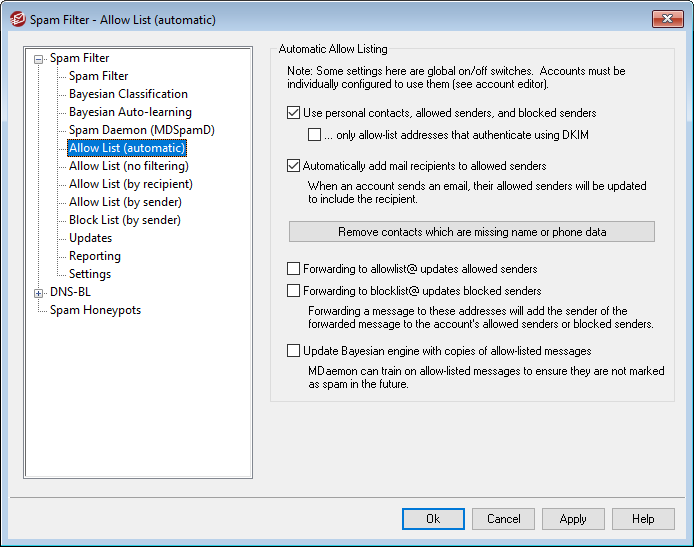Close the Spam Filter dialog window
Image resolution: width=694 pixels, height=547 pixels.
click(x=667, y=19)
